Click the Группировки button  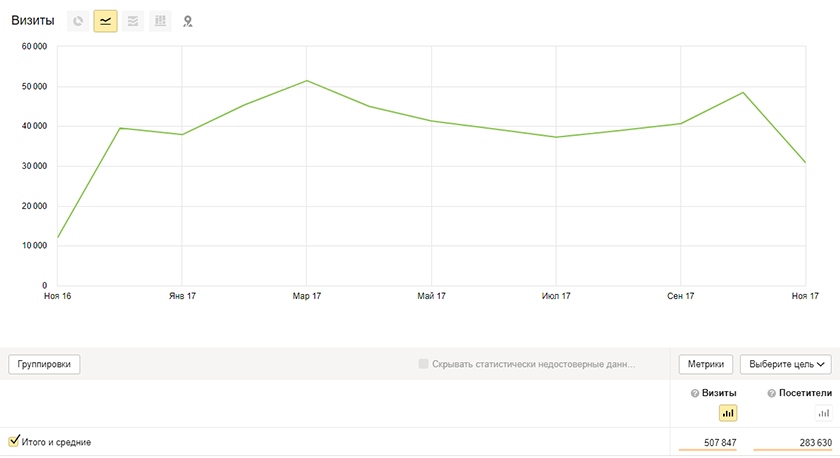pyautogui.click(x=44, y=364)
